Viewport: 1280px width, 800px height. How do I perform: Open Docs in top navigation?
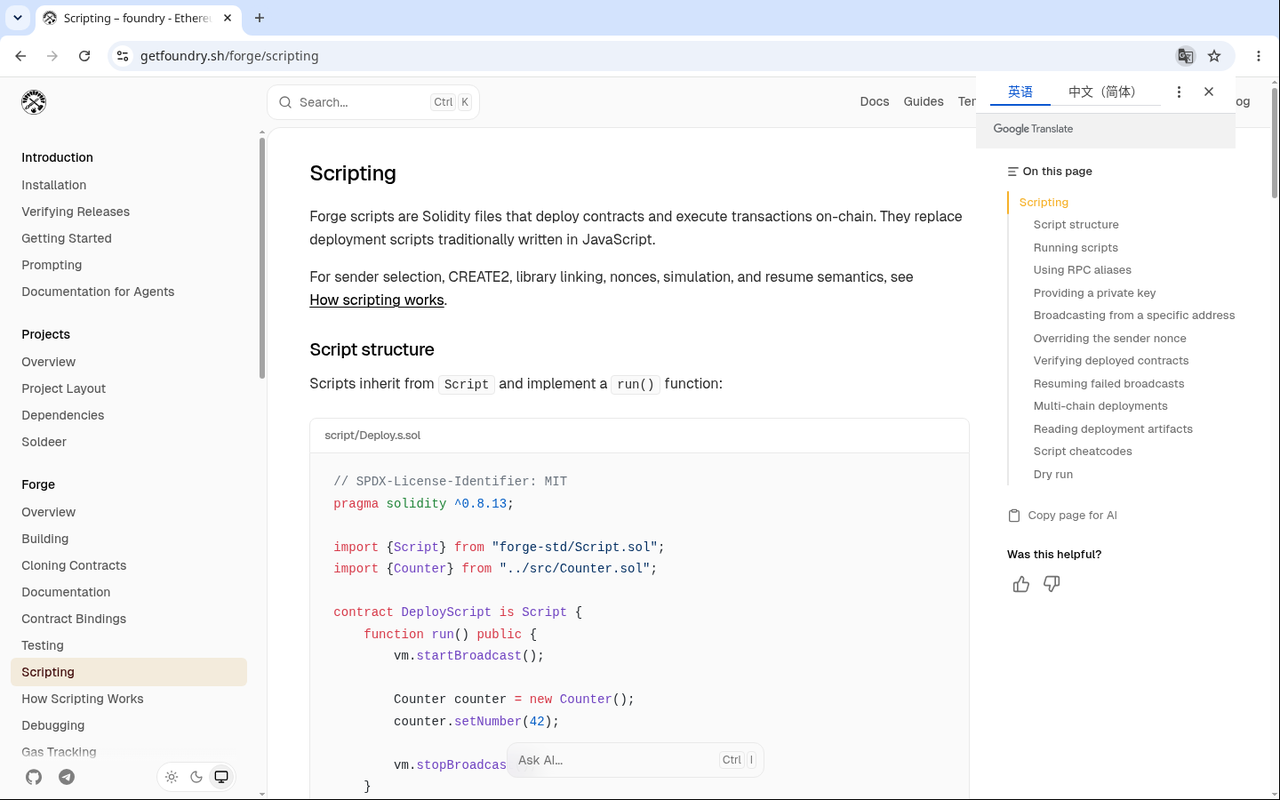pos(875,102)
